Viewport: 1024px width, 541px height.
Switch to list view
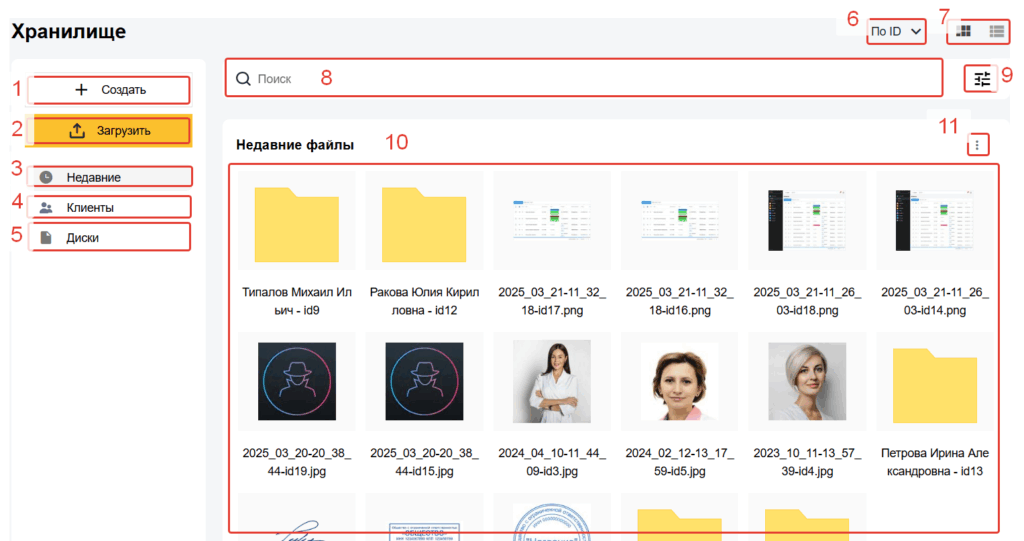[997, 31]
